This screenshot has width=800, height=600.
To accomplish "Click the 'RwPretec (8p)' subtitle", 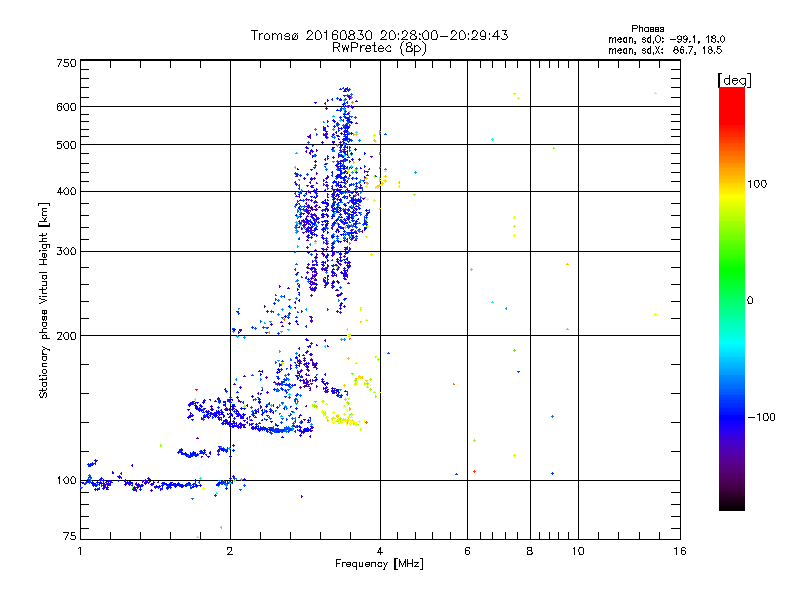I will [x=379, y=48].
